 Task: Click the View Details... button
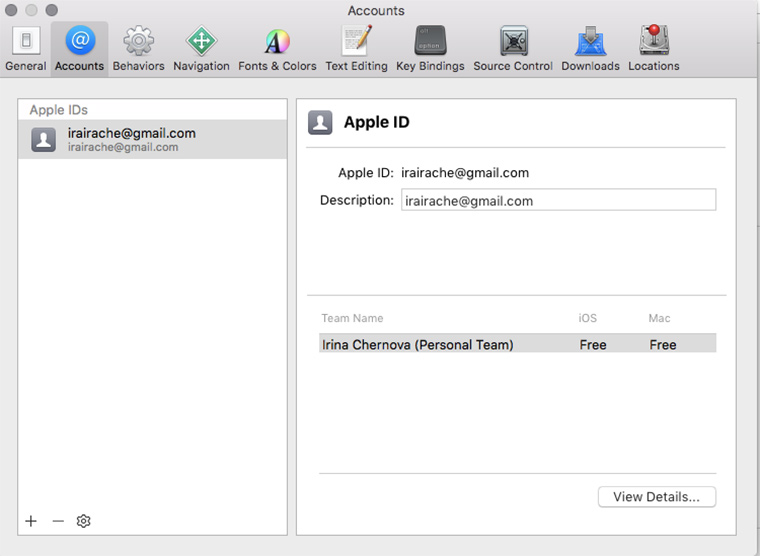(x=657, y=497)
